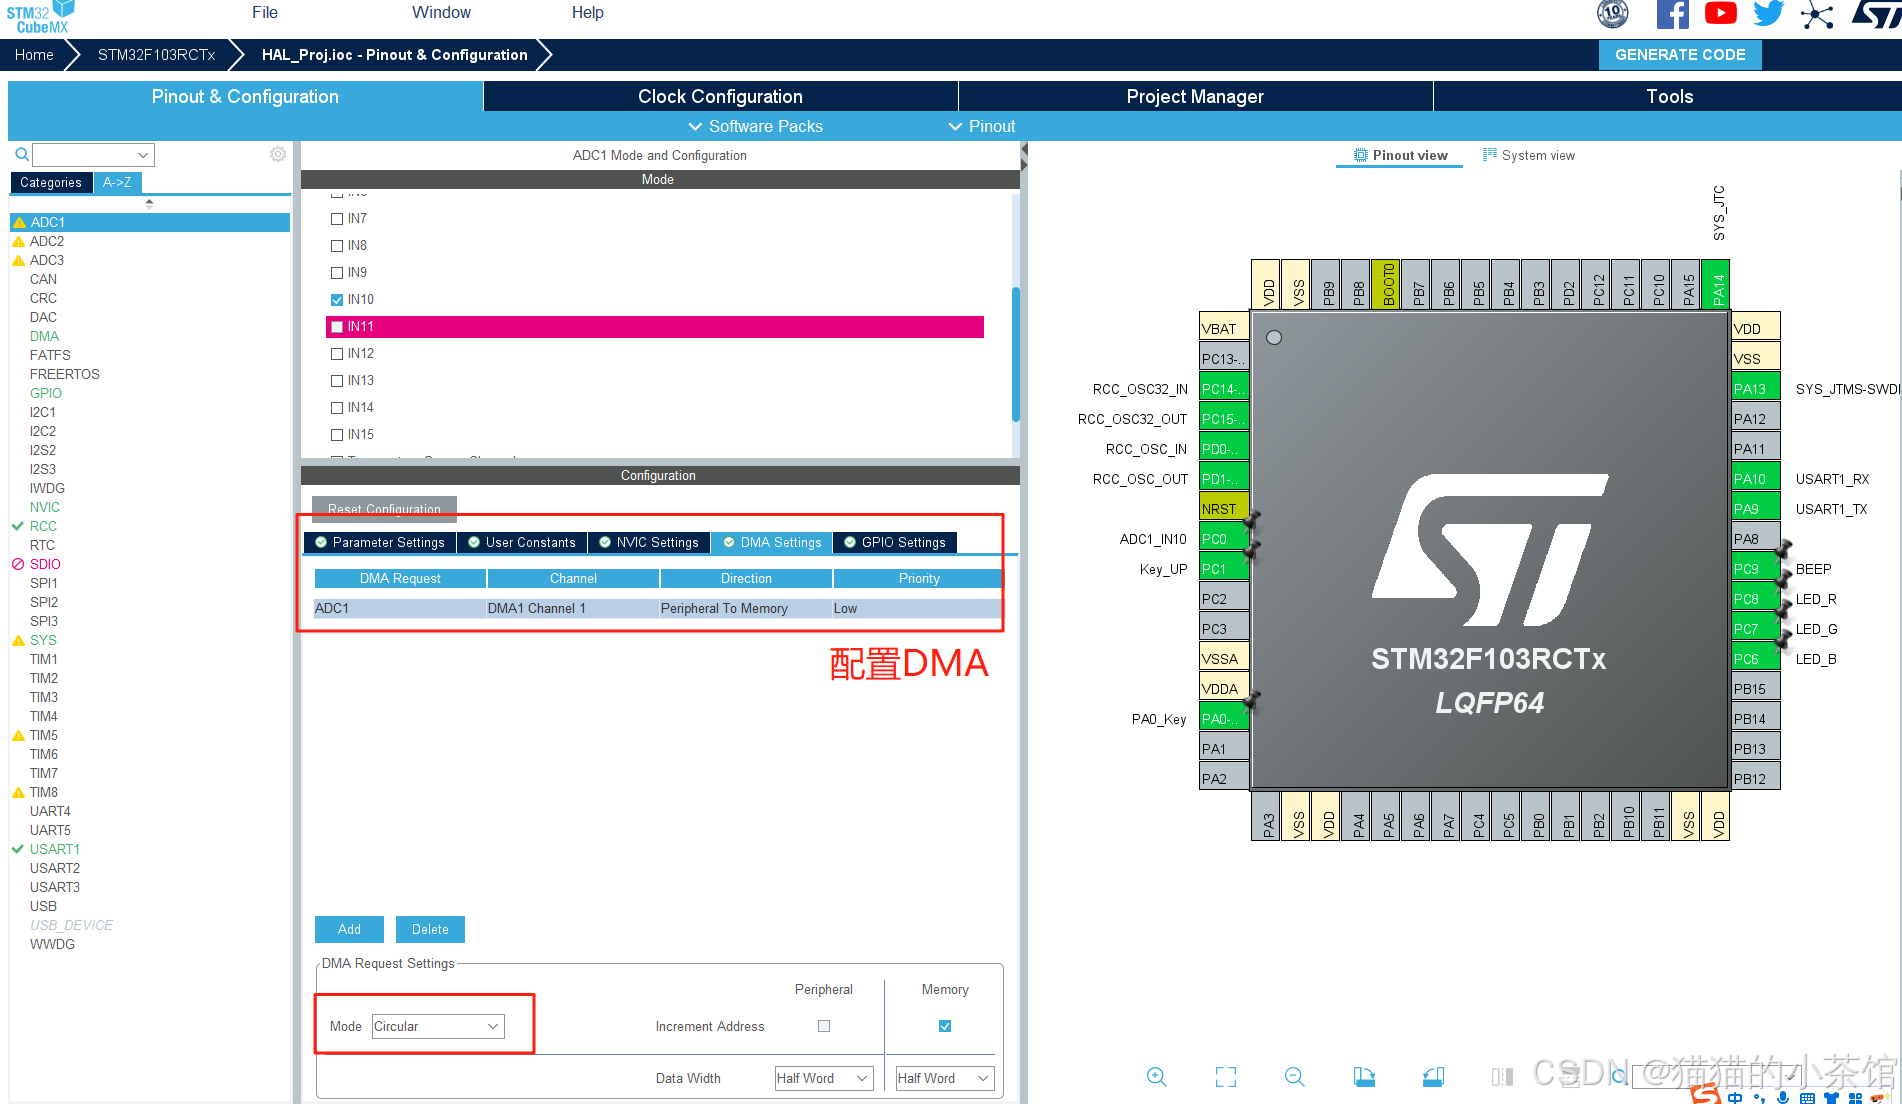
Task: Zoom in on the pinout view
Action: click(x=1156, y=1077)
